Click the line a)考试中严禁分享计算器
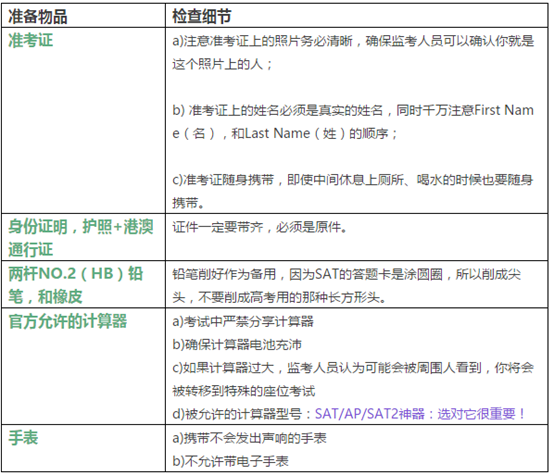Viewport: 554px width, 475px height. (x=243, y=321)
